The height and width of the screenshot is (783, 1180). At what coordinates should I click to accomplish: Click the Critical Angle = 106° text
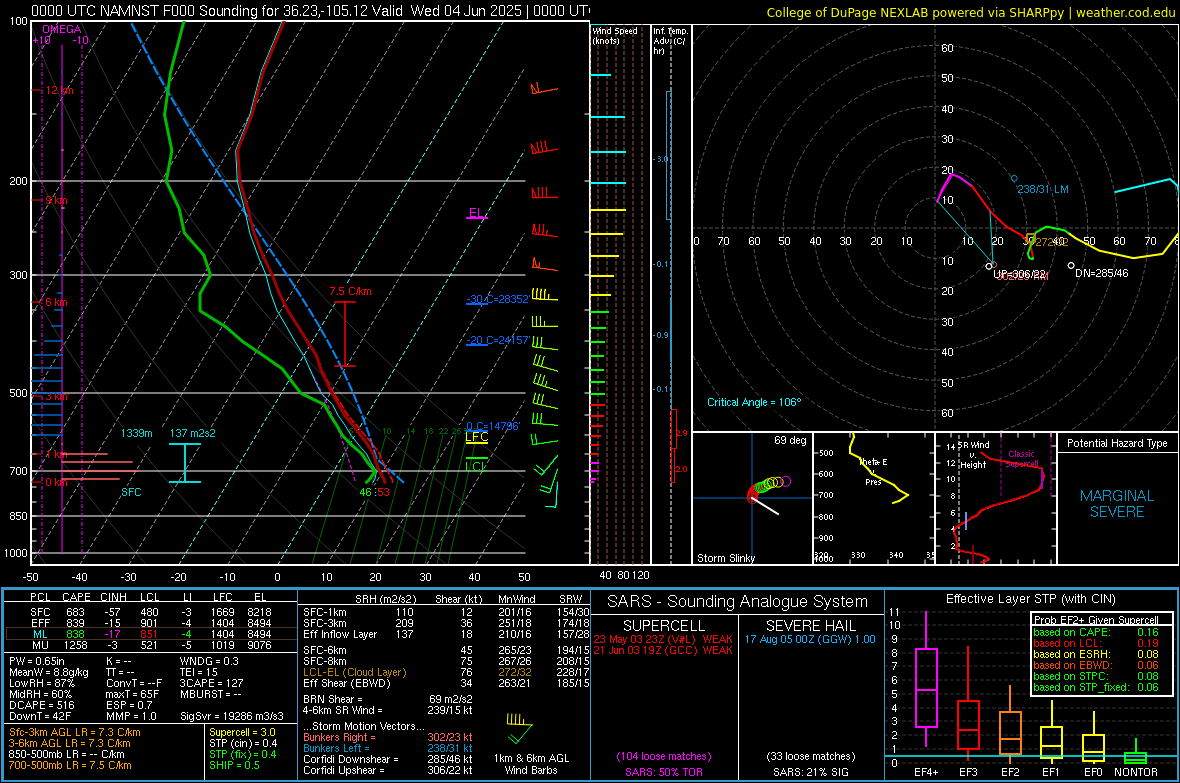[754, 403]
